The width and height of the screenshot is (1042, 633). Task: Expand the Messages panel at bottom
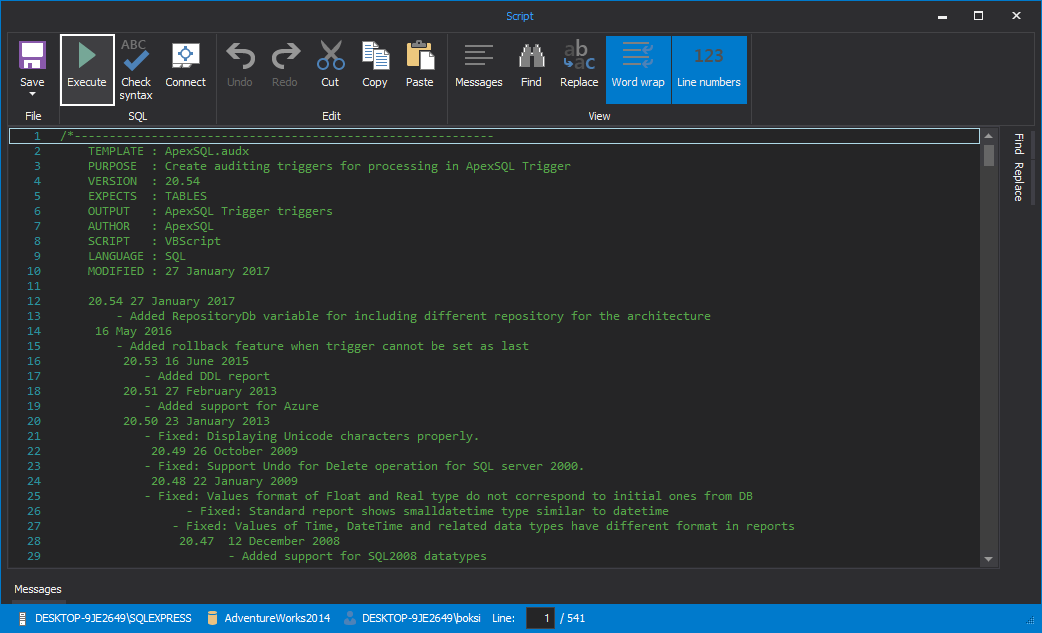click(38, 589)
